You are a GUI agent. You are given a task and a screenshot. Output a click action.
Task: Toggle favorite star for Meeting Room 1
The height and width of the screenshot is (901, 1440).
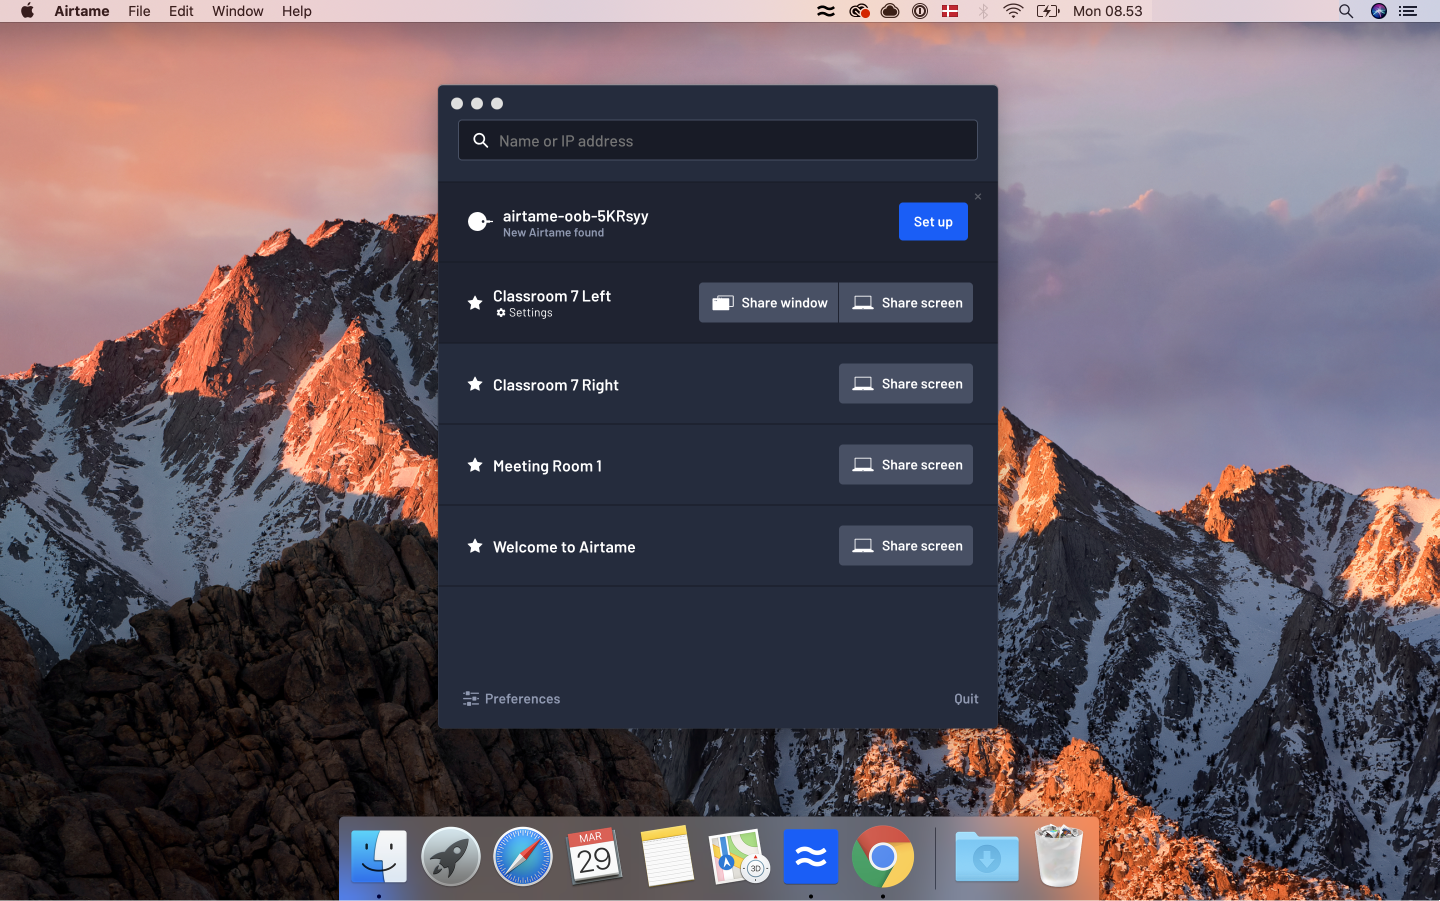coord(475,465)
